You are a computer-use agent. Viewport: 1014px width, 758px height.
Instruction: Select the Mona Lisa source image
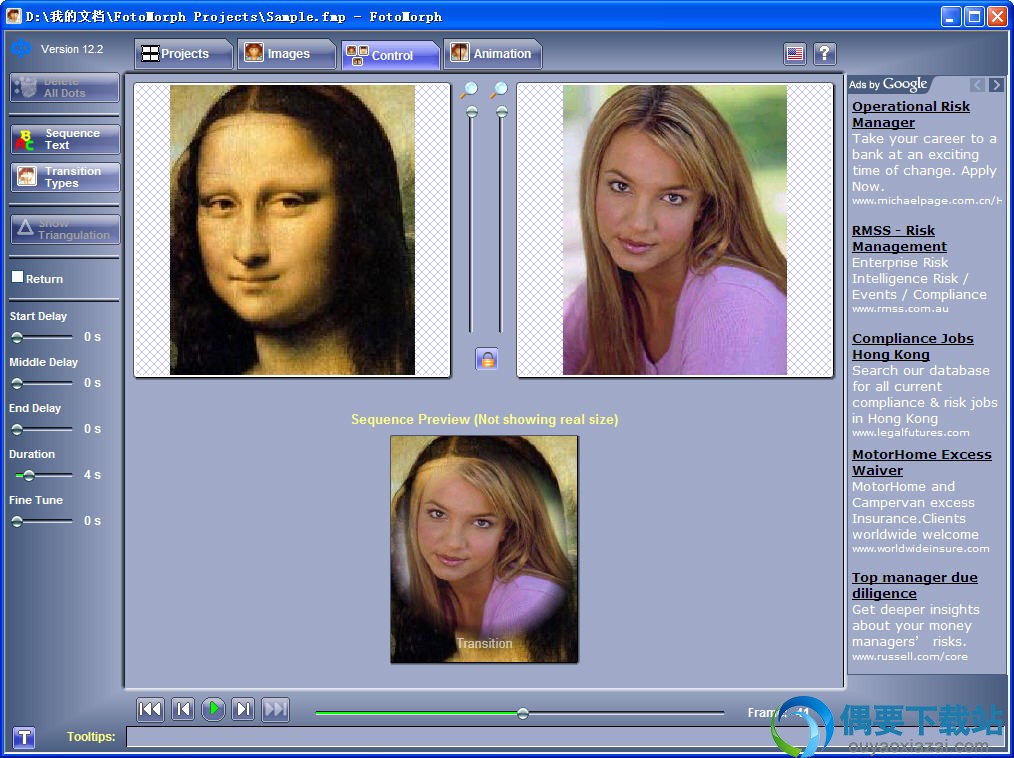tap(292, 230)
